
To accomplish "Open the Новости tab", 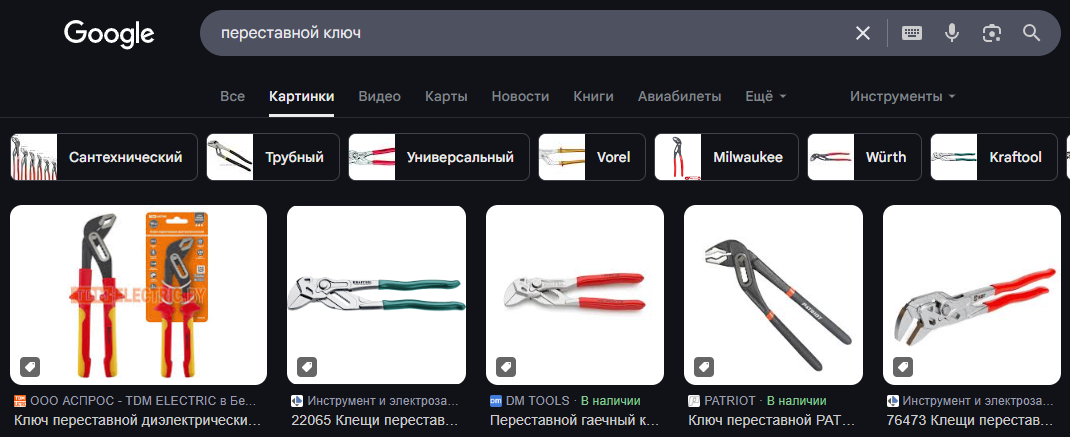I will [x=520, y=96].
